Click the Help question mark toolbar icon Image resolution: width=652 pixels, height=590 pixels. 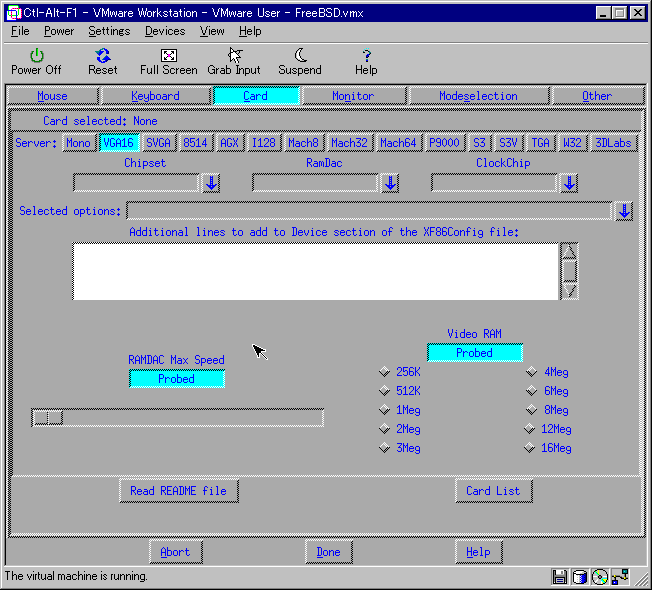coord(366,62)
